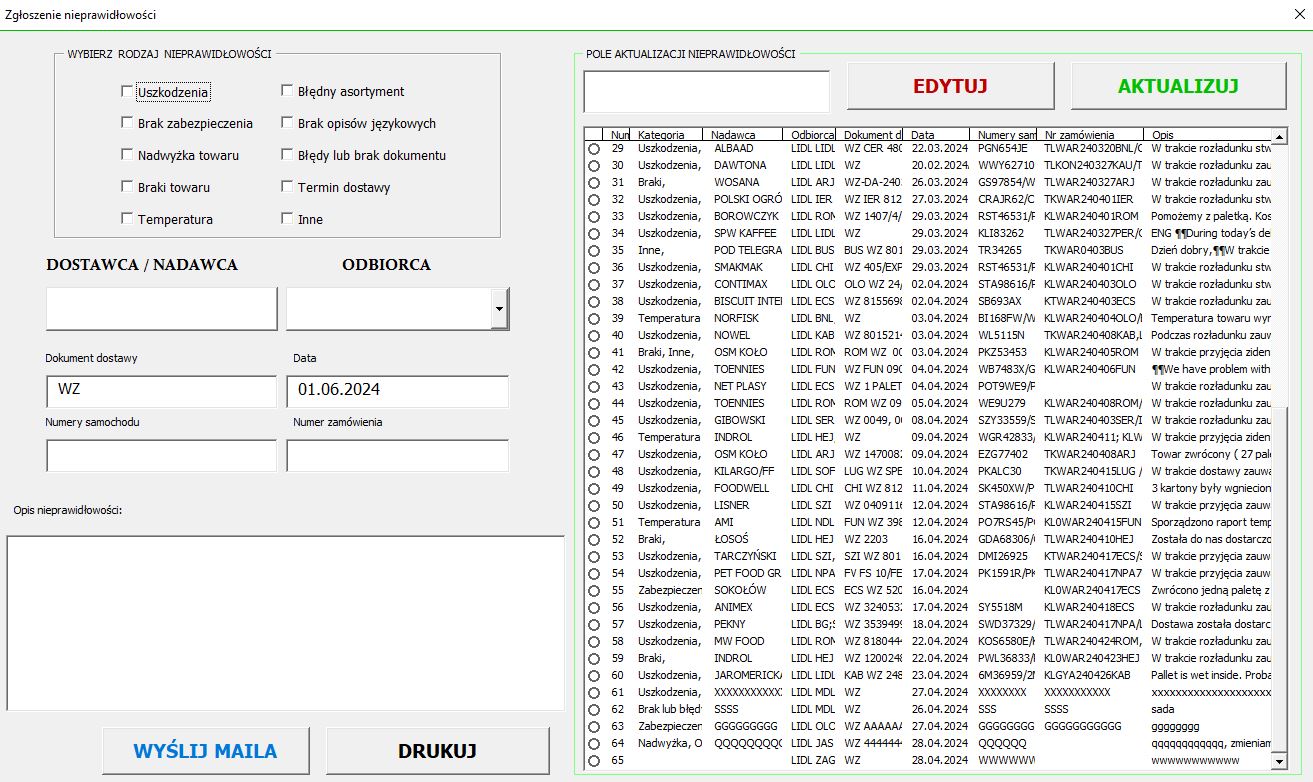The image size is (1313, 782).
Task: Click PET FOOD GR cell in row 54
Action: [x=747, y=574]
